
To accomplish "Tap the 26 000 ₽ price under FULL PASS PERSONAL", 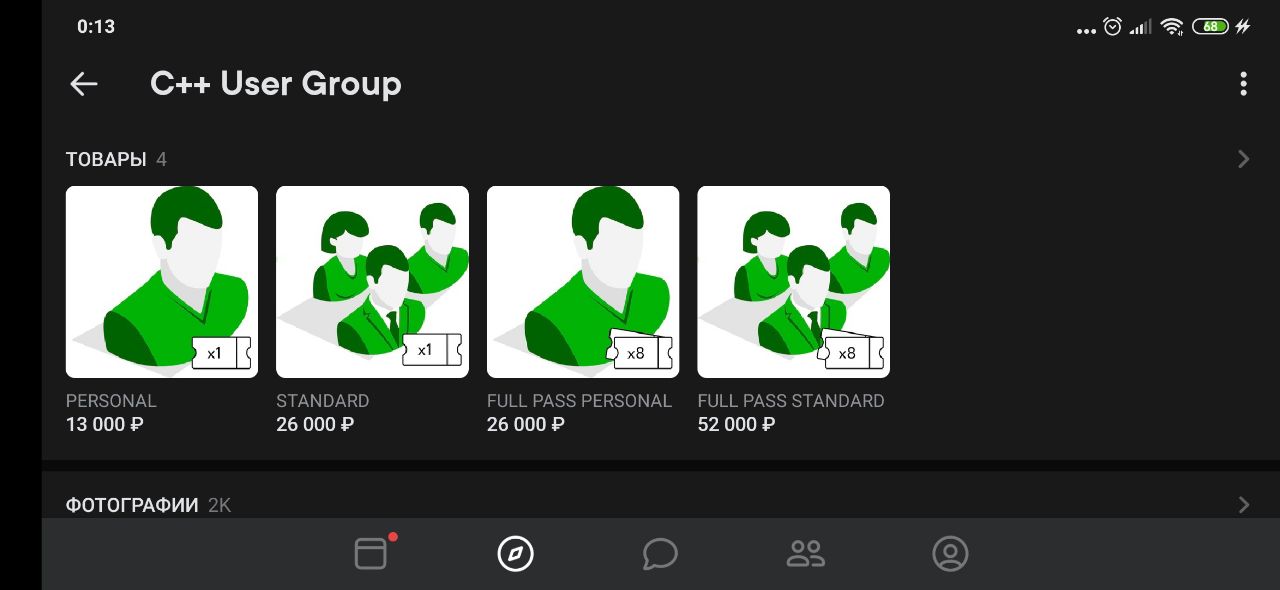I will [526, 425].
